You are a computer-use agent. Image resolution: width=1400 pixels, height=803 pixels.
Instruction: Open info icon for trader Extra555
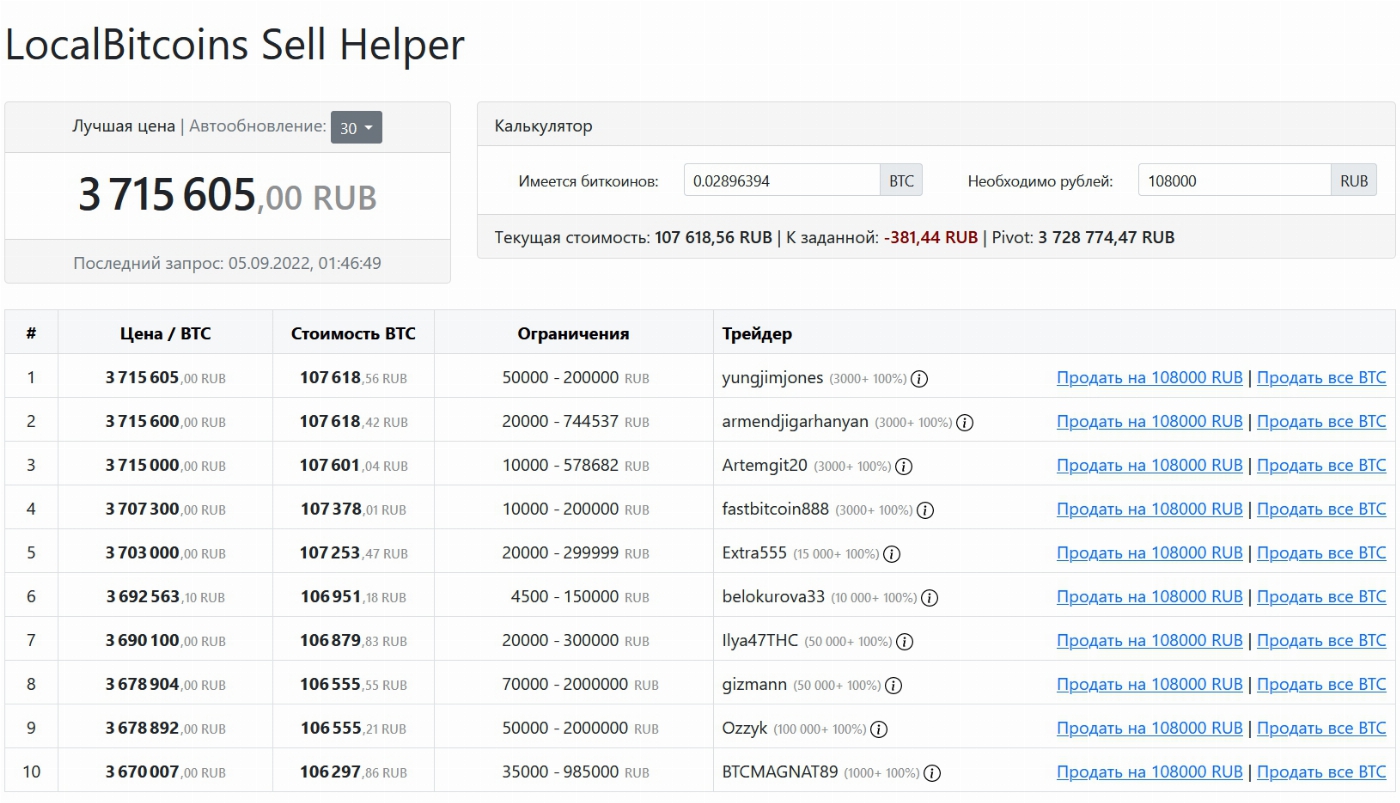(x=892, y=554)
